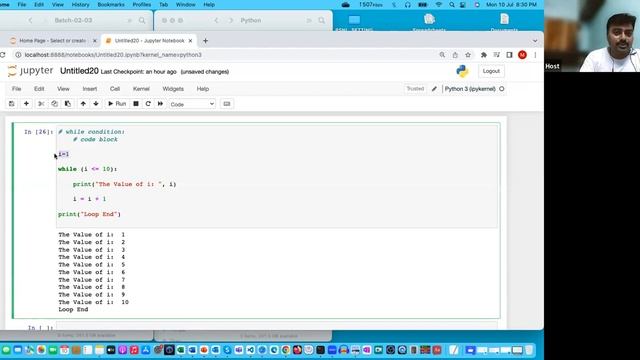Screen dimensions: 640x360
Task: Click the Python logo near Logout
Action: pos(462,71)
